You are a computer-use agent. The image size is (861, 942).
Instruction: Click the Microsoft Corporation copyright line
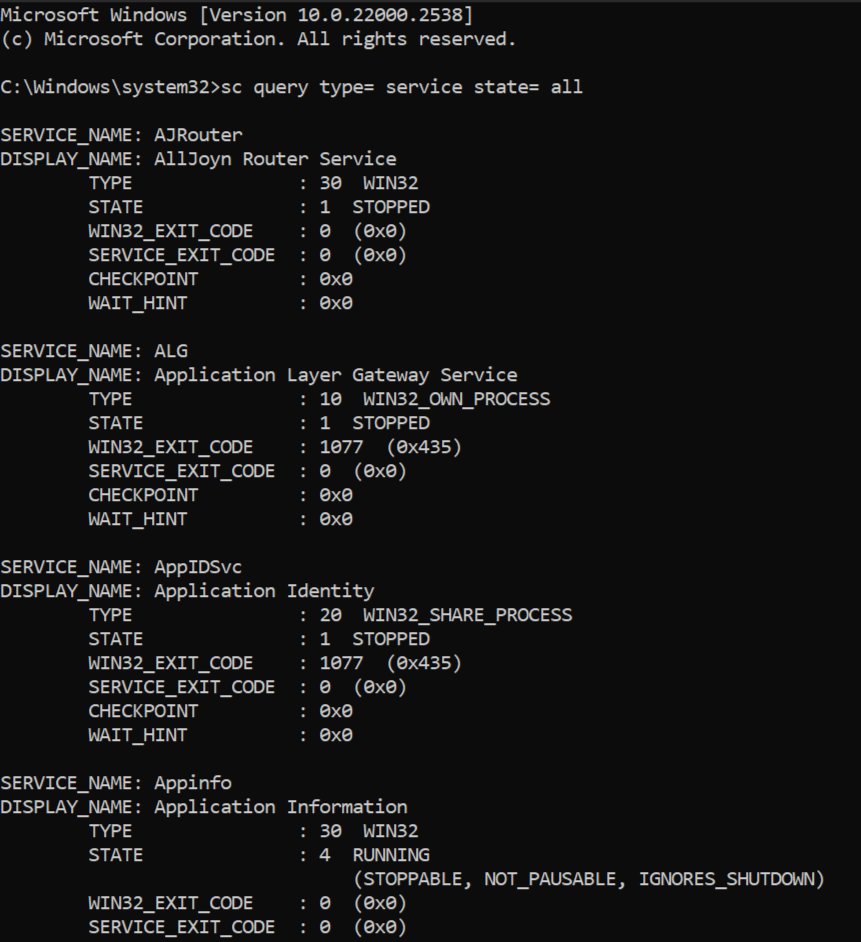pyautogui.click(x=258, y=39)
